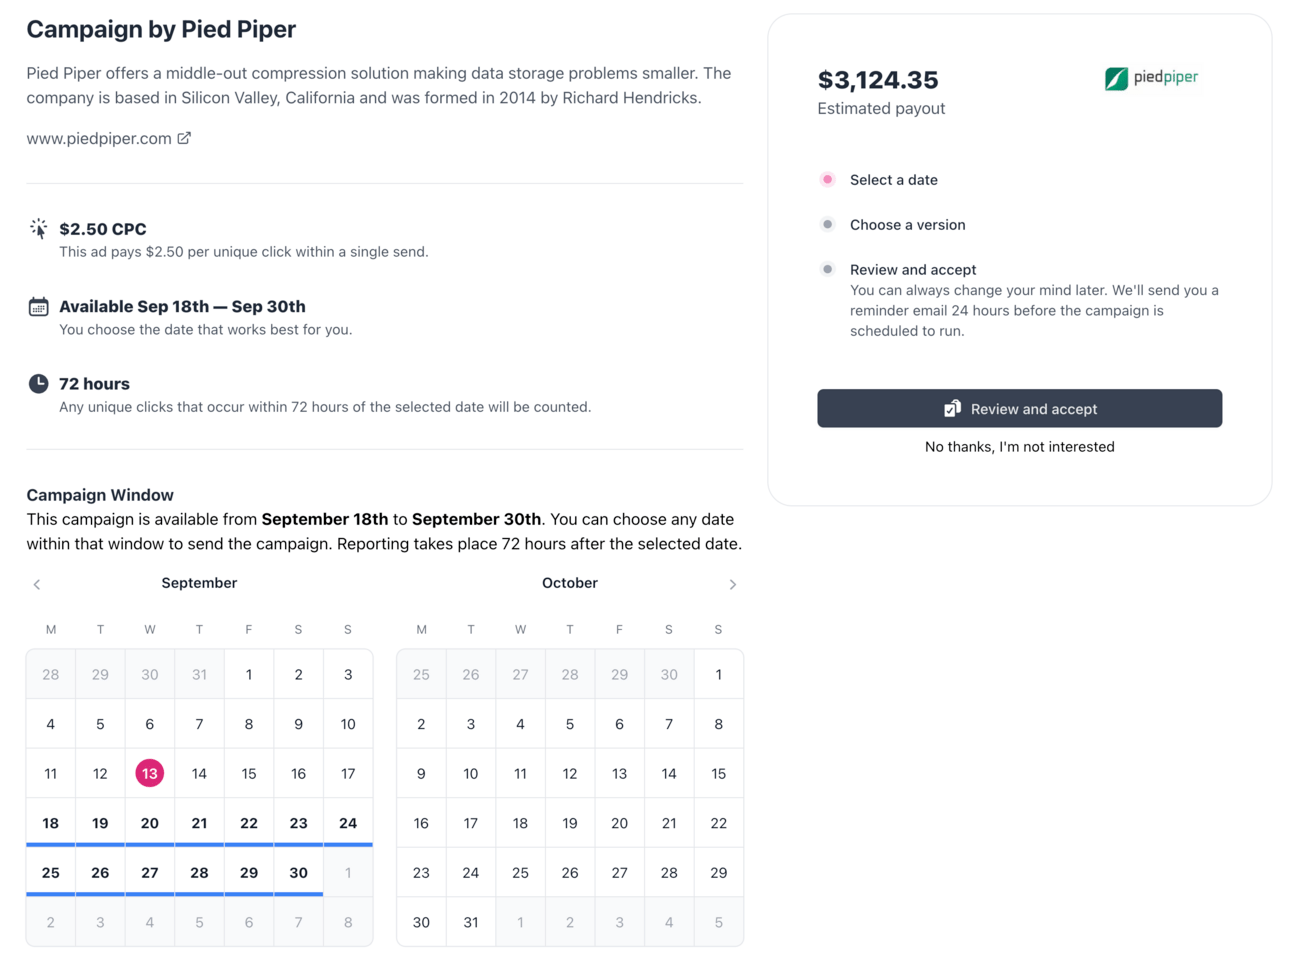Screen dimensions: 1292x957
Task: Choose bold 26 in the September calendar
Action: (x=100, y=873)
